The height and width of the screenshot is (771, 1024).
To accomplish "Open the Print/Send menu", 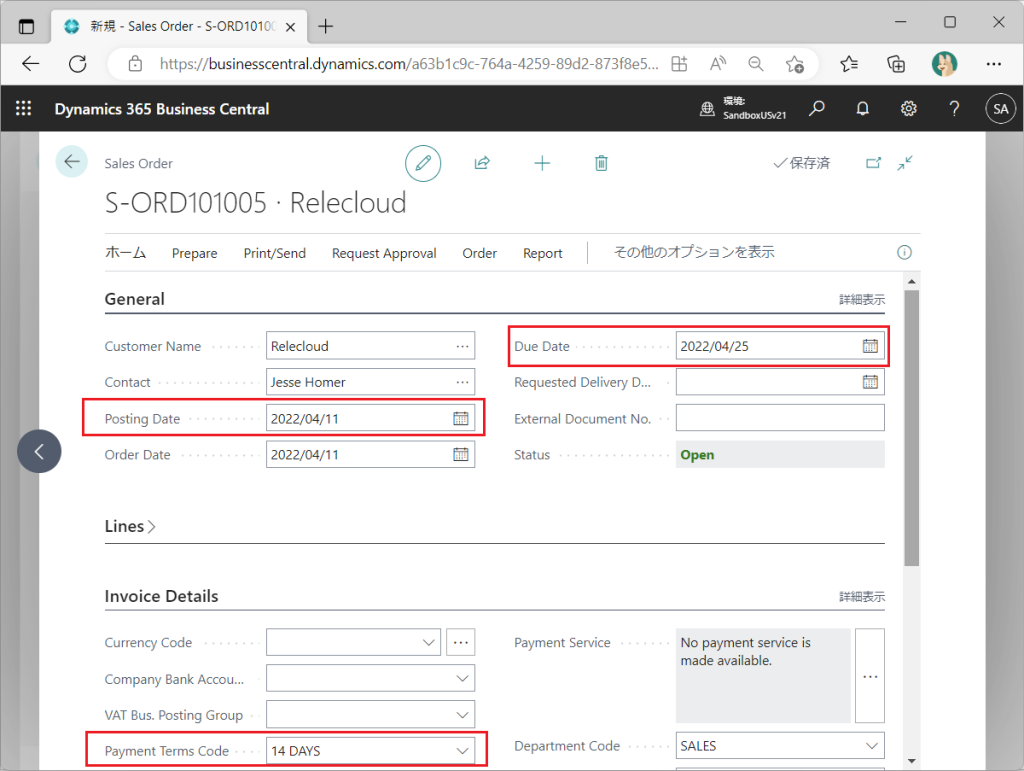I will click(274, 253).
